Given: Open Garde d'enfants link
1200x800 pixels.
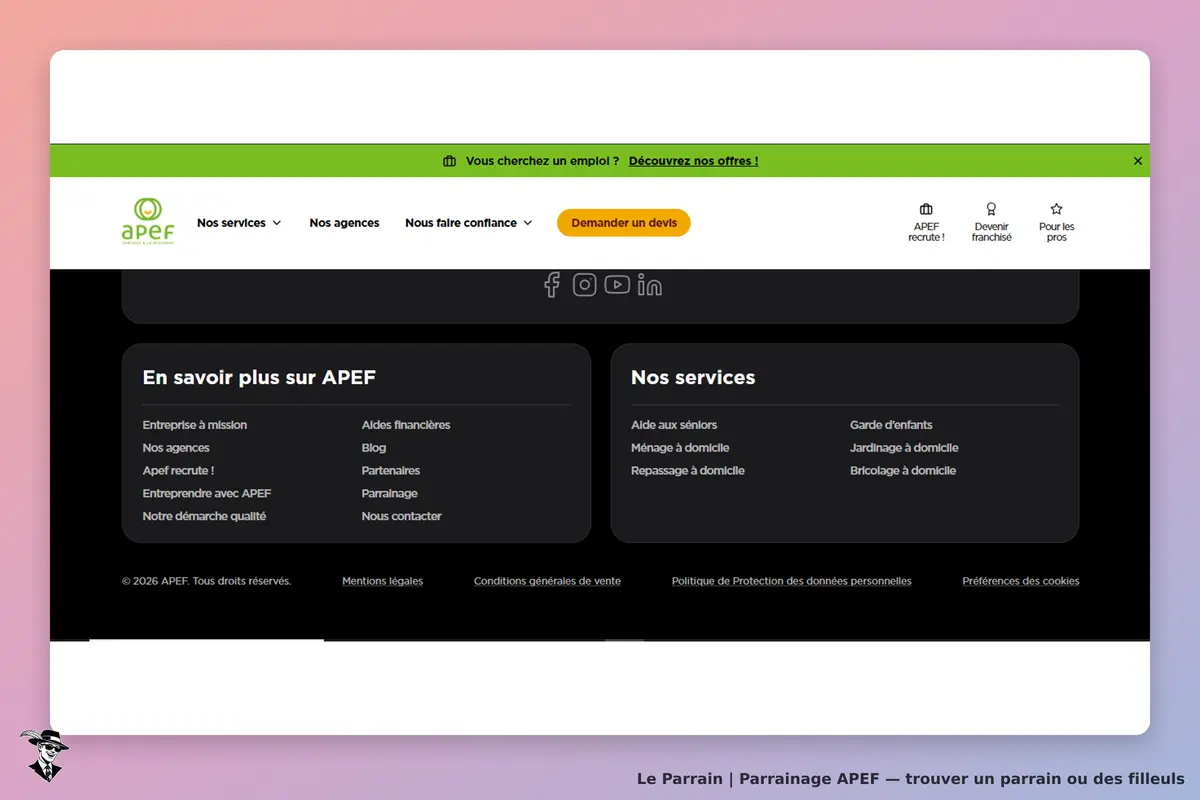Looking at the screenshot, I should pos(891,425).
